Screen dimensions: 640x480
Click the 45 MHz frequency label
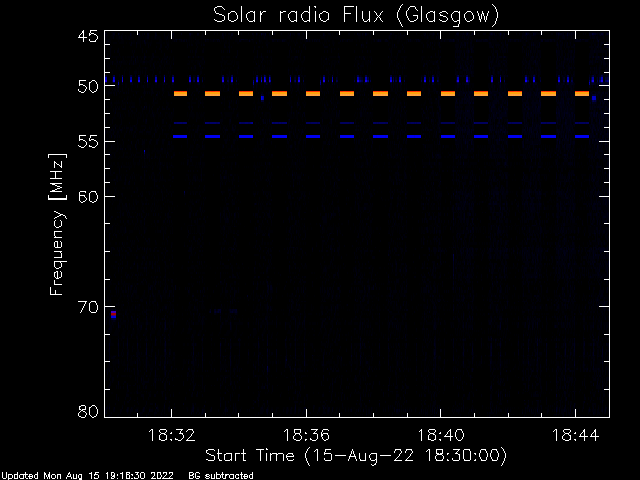[88, 36]
